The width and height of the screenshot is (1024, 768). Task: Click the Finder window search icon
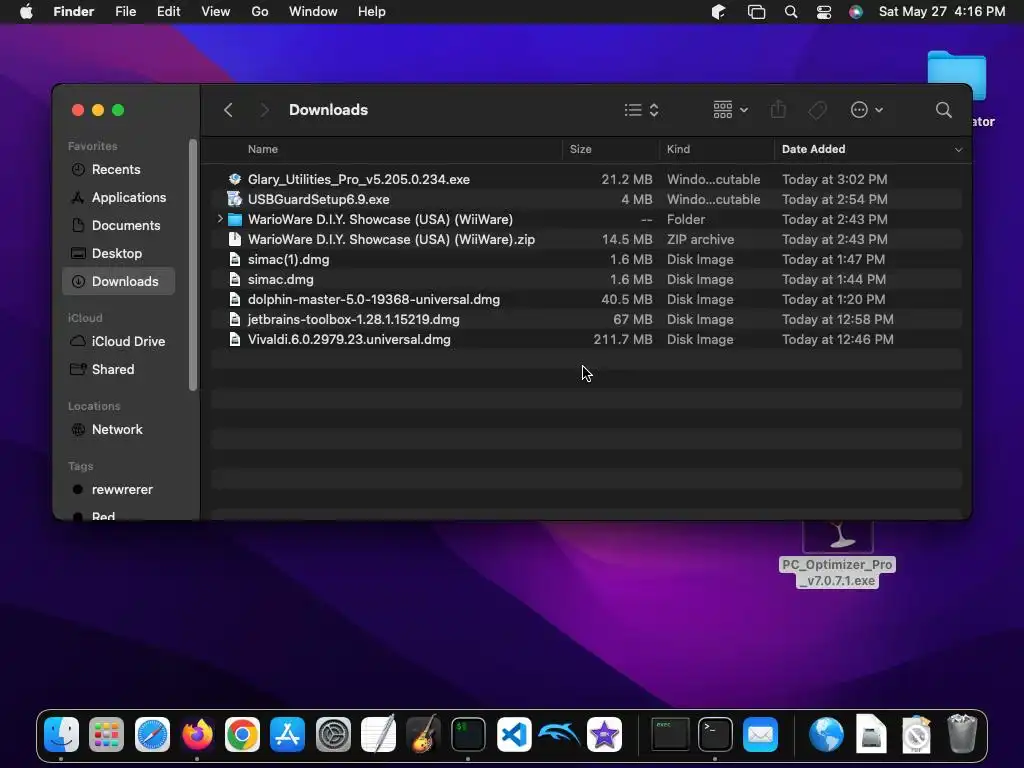coord(943,110)
